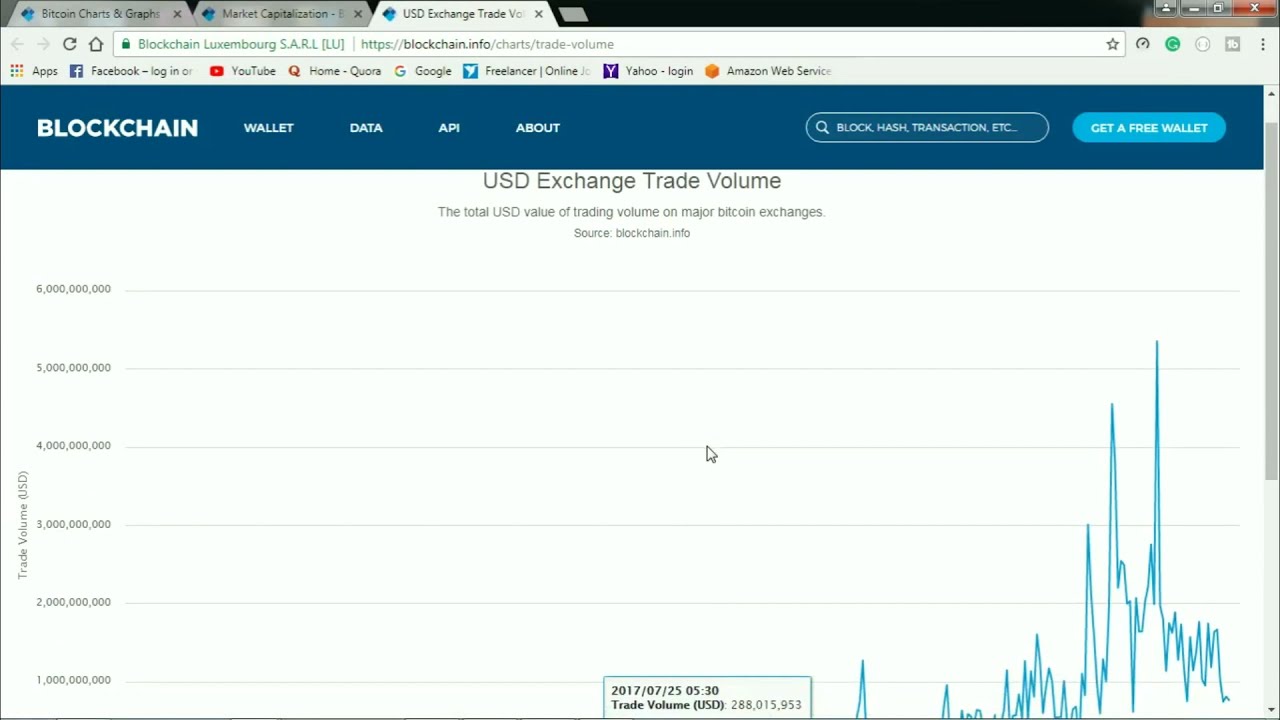Viewport: 1280px width, 720px height.
Task: Click the 1,000,000,000 y-axis label
Action: tap(73, 680)
